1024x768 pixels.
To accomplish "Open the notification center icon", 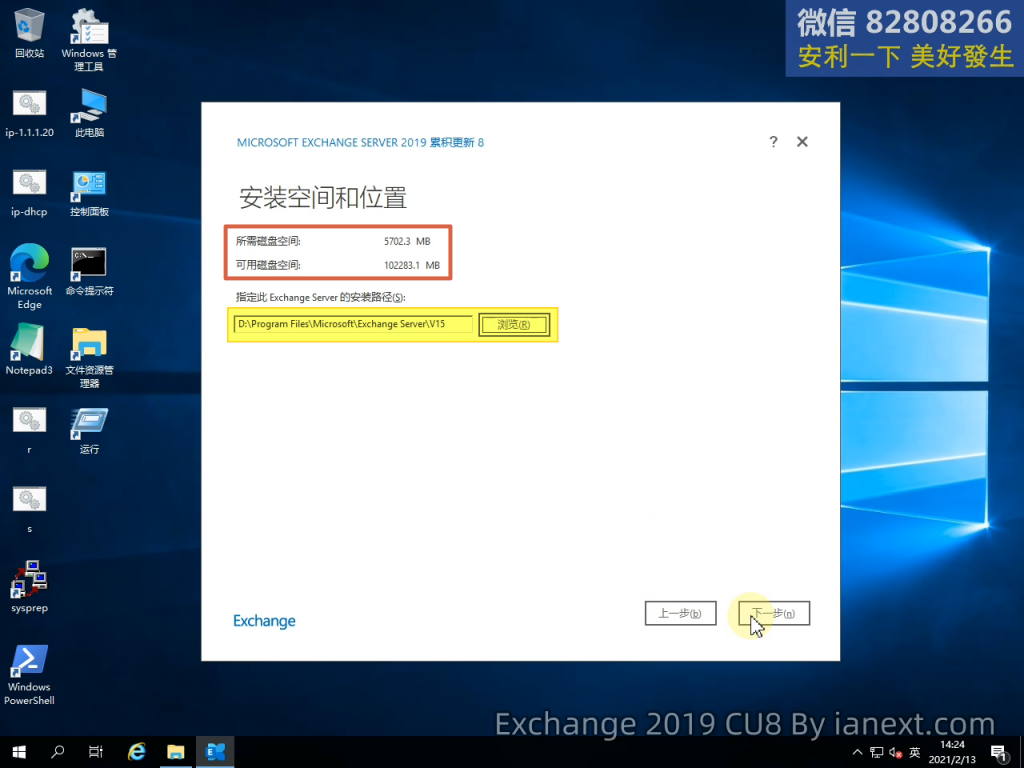I will point(998,752).
